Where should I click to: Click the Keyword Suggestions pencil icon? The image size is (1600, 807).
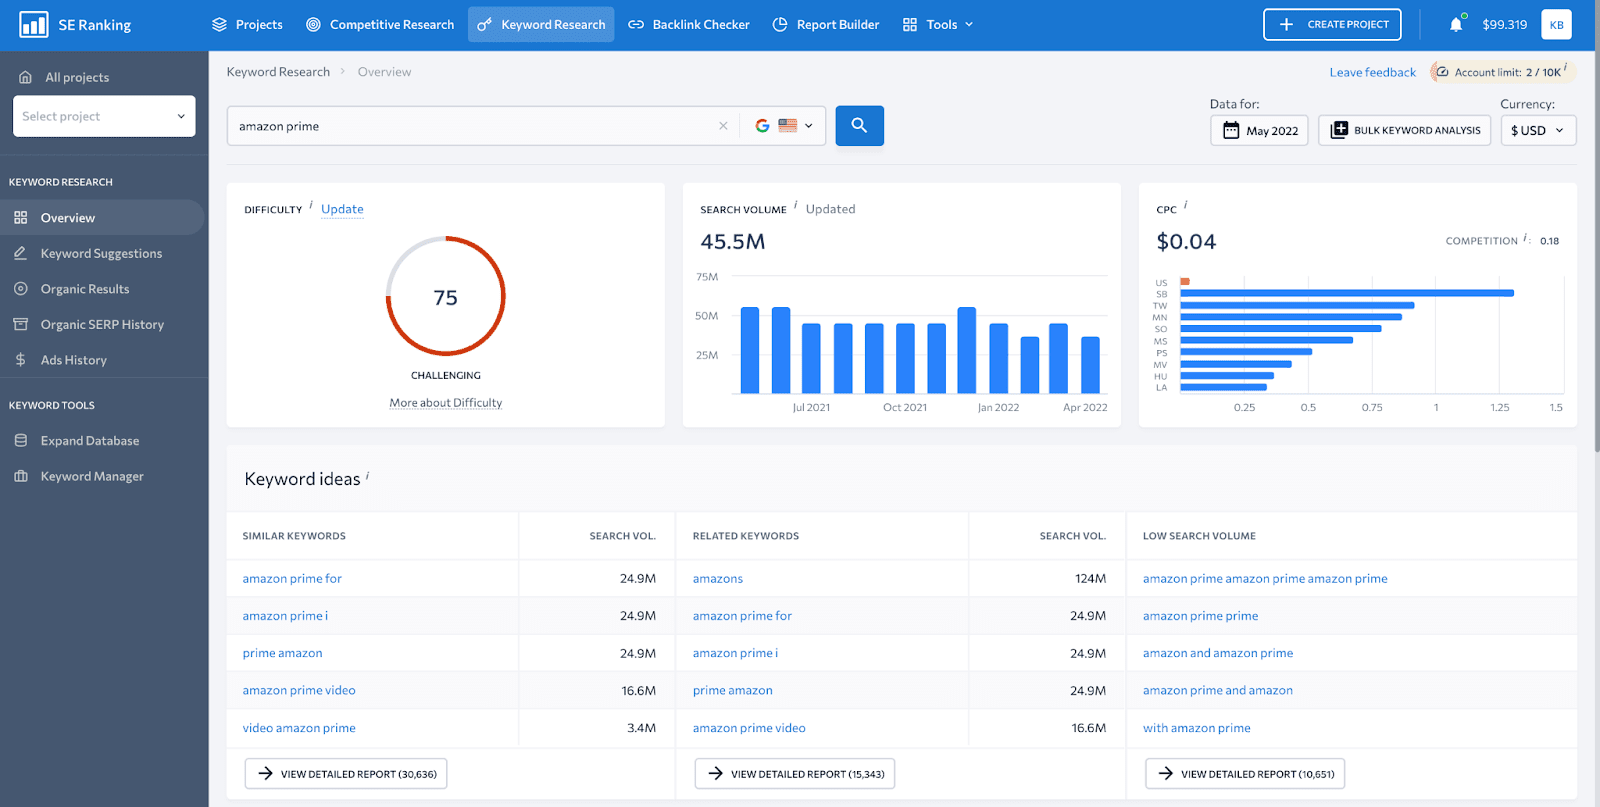tap(21, 253)
